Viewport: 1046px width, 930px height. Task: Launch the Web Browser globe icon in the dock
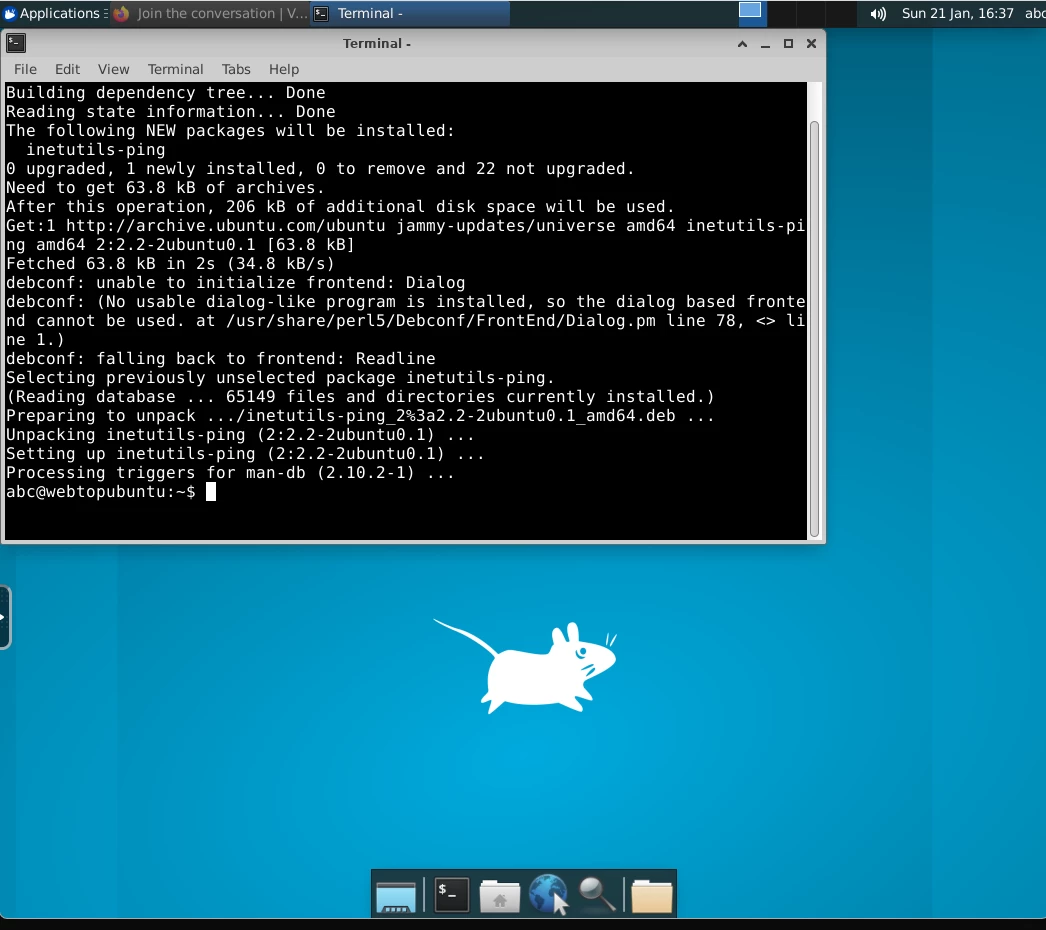548,894
